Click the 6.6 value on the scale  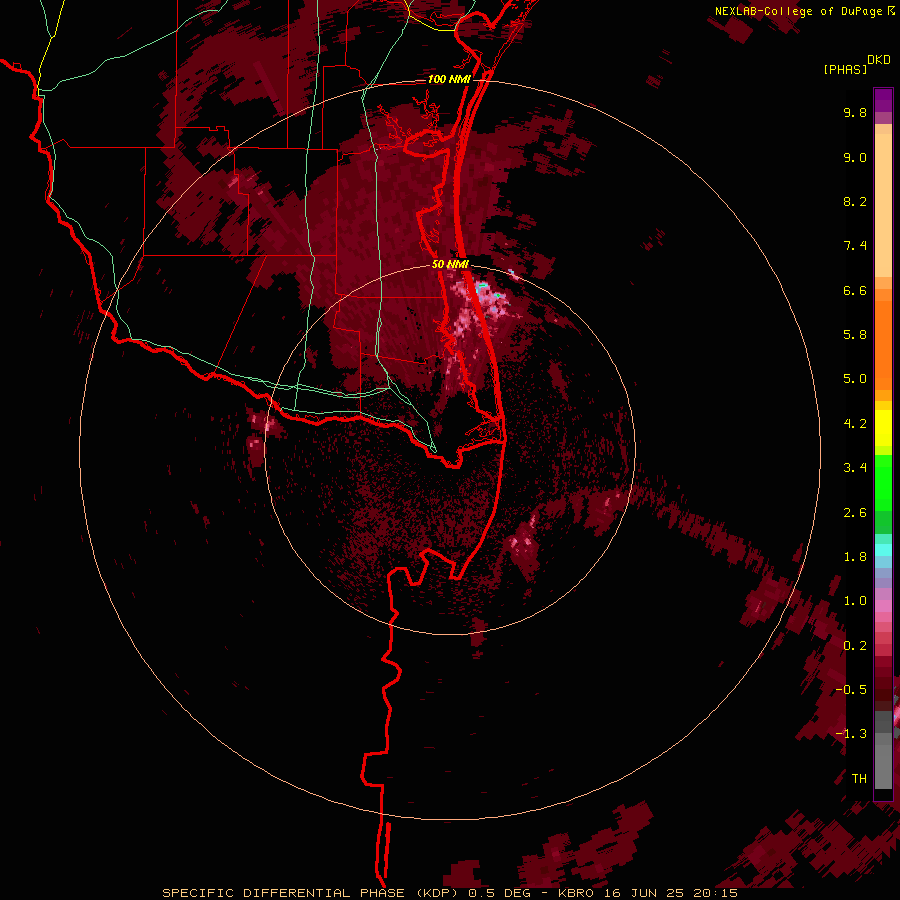coord(855,290)
